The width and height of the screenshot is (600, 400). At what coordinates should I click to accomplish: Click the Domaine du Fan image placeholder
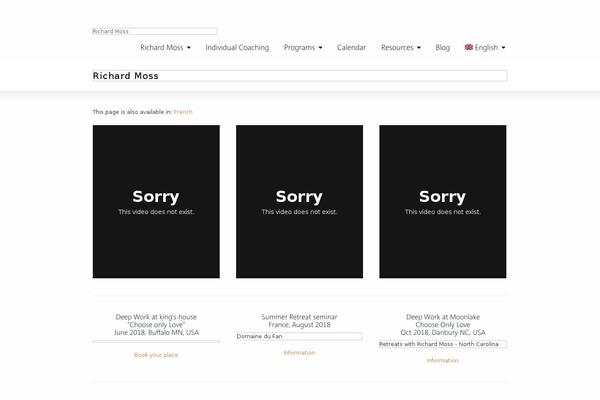pyautogui.click(x=299, y=336)
